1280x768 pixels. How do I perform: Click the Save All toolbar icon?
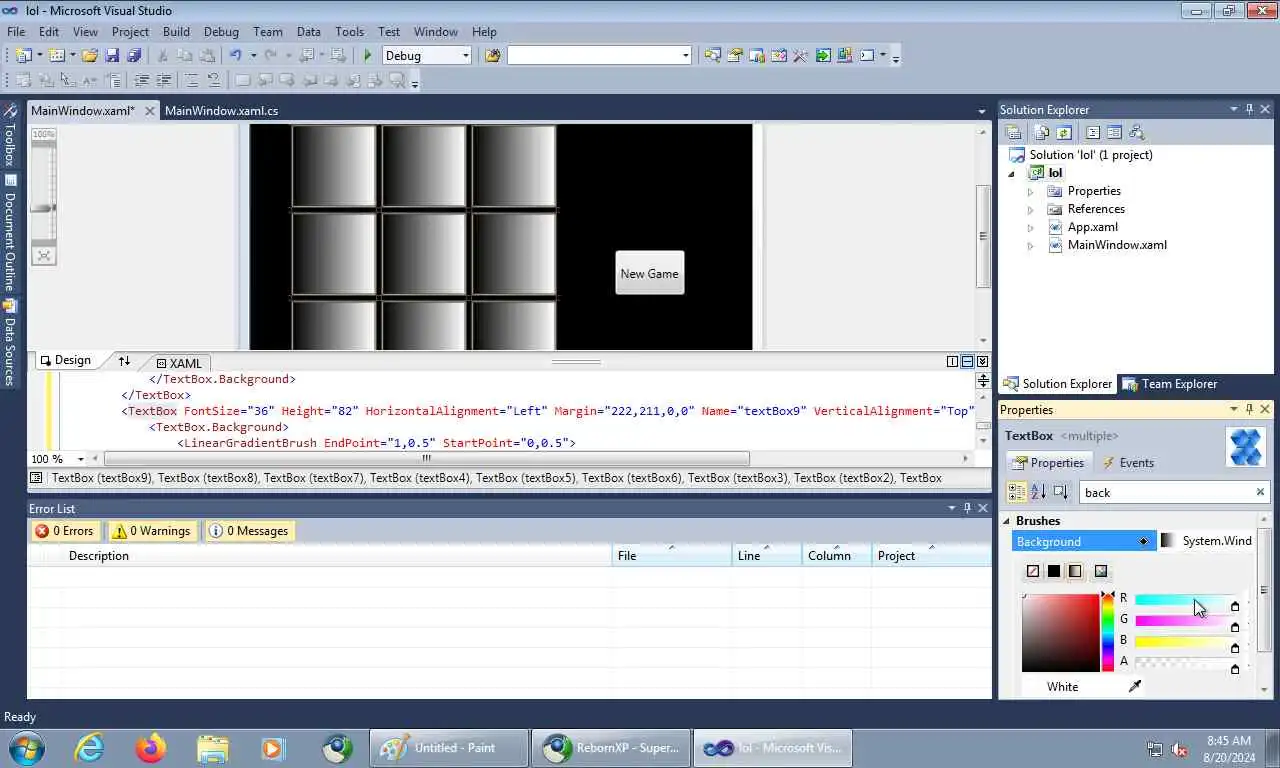pos(133,56)
